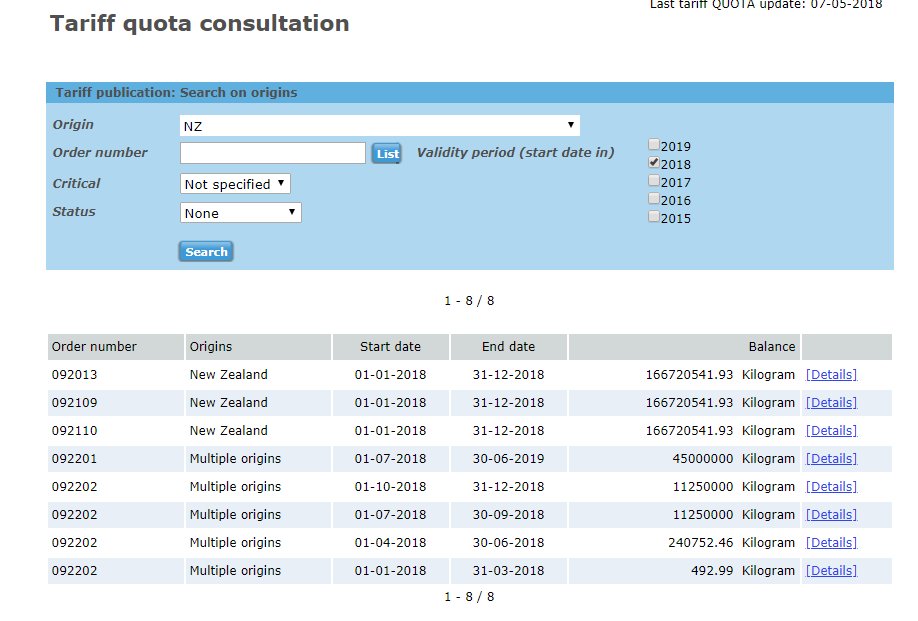Open Details for order 092013
Image resolution: width=918 pixels, height=621 pixels.
point(831,375)
